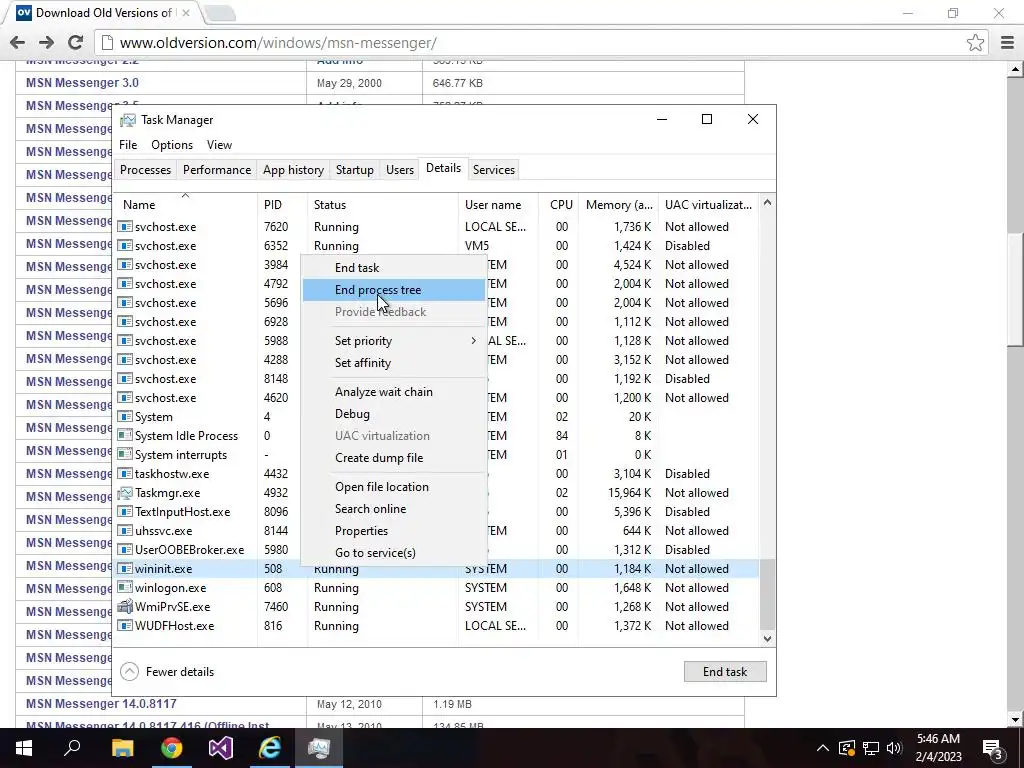Open Properties from the context menu
Image resolution: width=1024 pixels, height=768 pixels.
[394, 531]
